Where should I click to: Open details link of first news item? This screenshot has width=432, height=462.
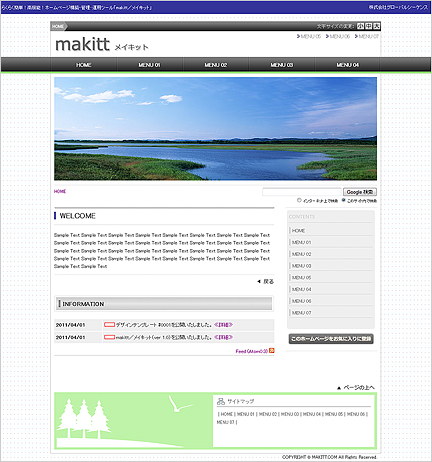coord(223,325)
